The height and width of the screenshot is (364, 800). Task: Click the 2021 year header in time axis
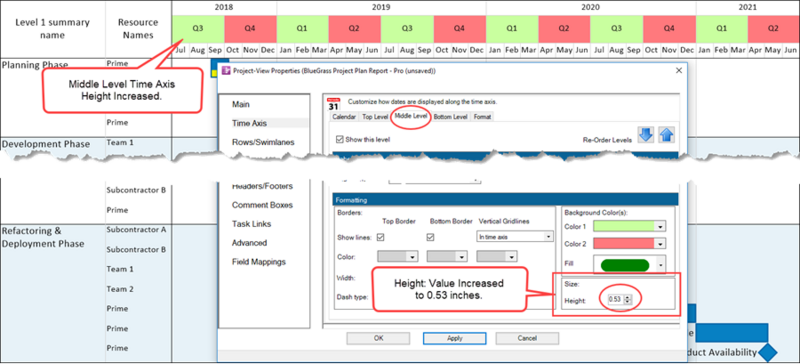point(747,8)
